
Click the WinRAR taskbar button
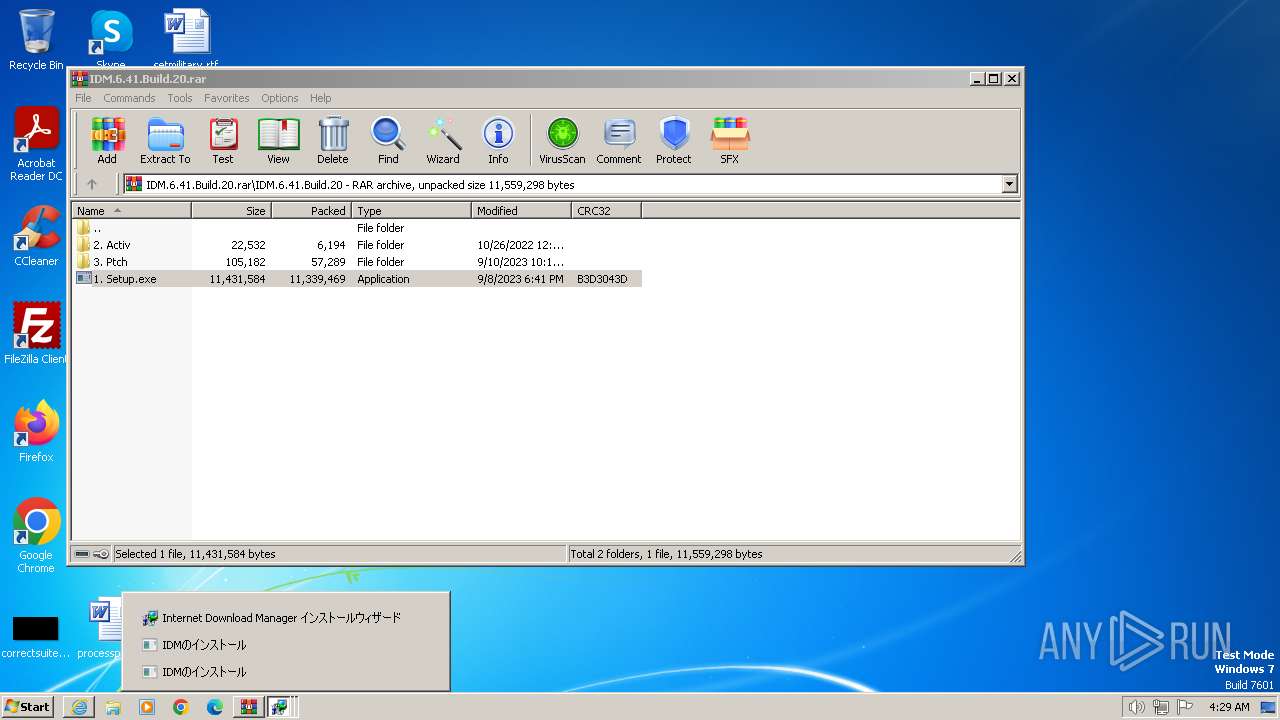[x=249, y=707]
